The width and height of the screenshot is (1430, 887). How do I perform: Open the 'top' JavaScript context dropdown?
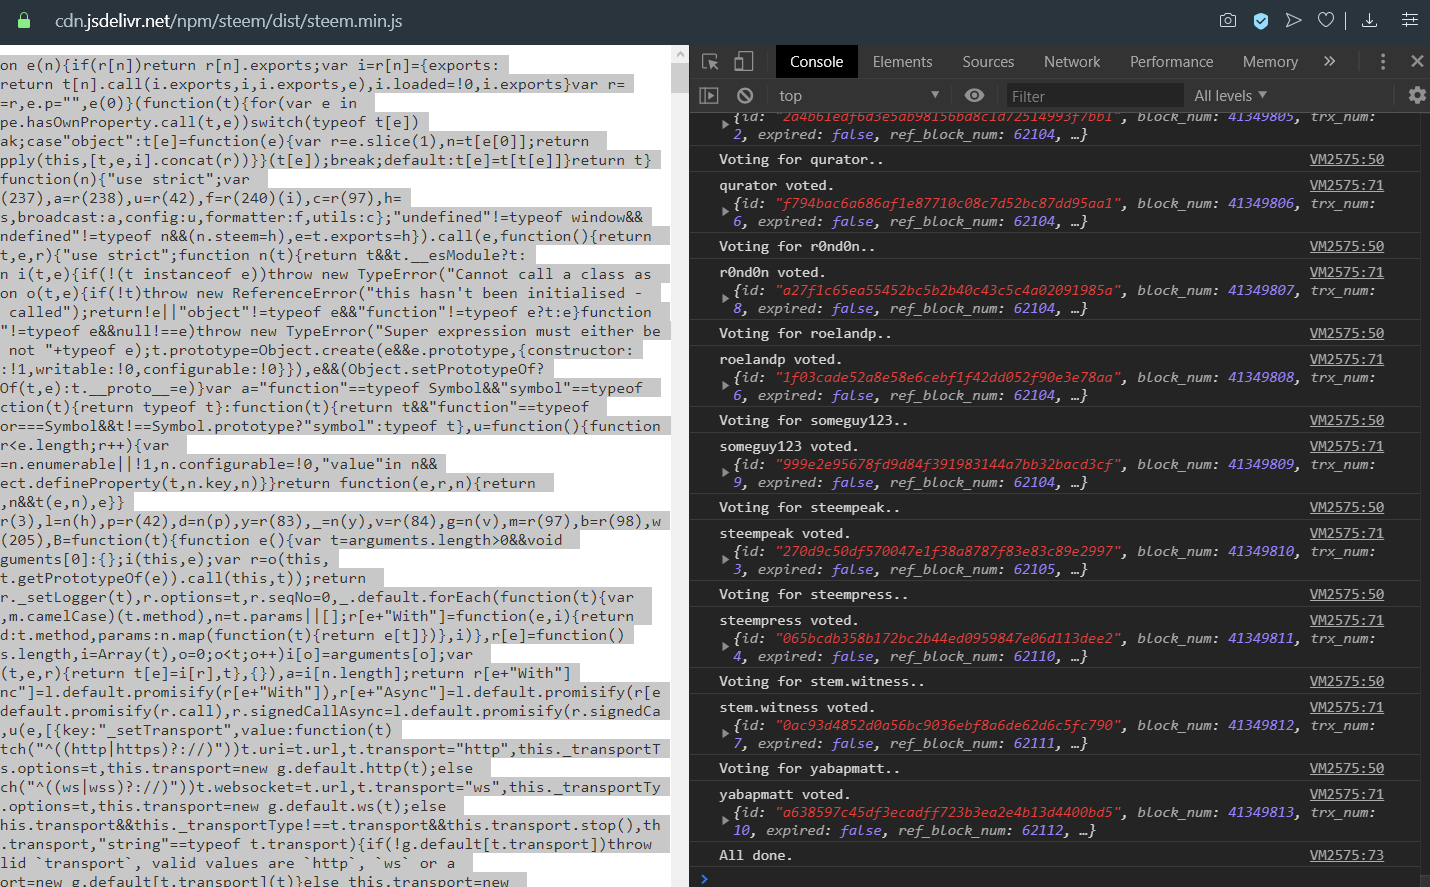[x=859, y=96]
